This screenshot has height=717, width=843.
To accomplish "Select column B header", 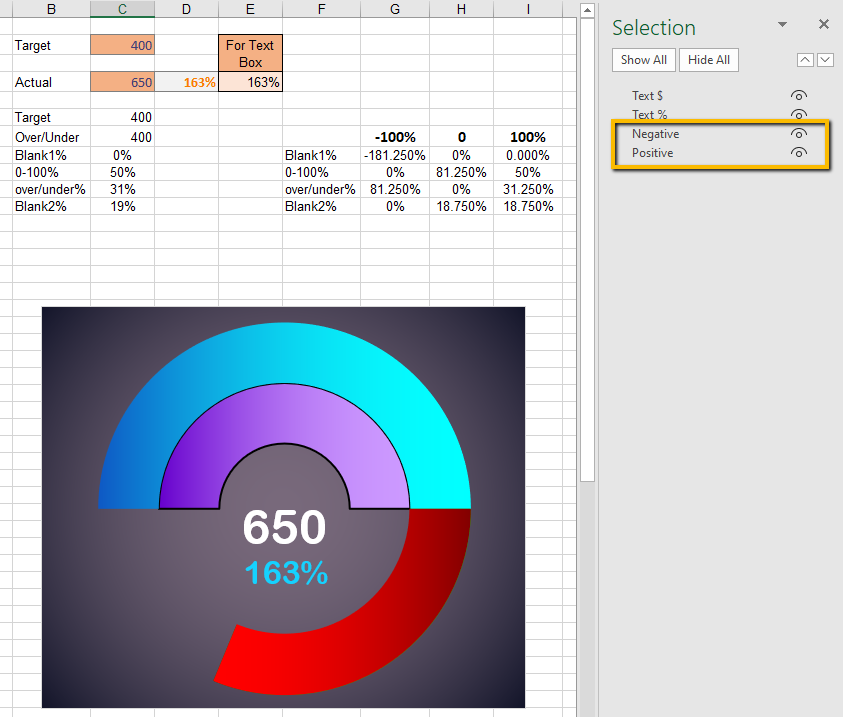I will click(51, 9).
